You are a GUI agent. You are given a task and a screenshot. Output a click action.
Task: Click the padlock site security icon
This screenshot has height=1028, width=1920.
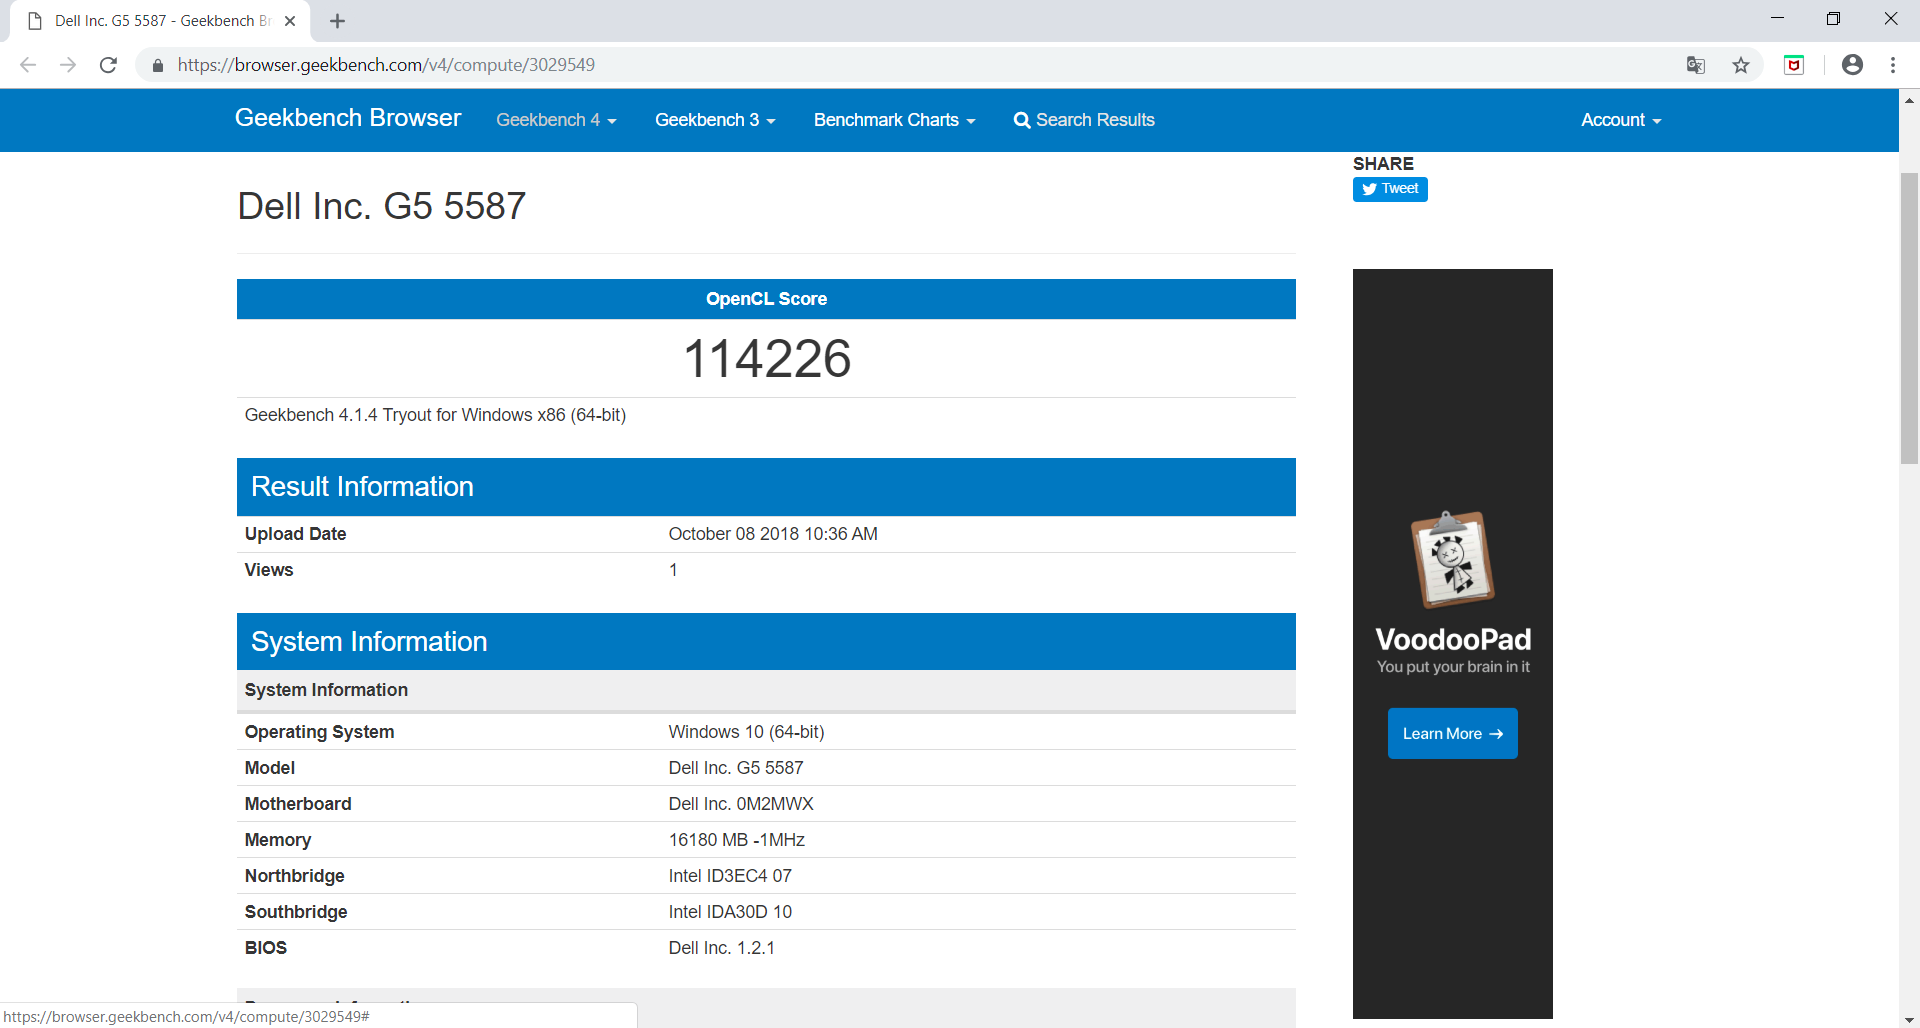(157, 65)
